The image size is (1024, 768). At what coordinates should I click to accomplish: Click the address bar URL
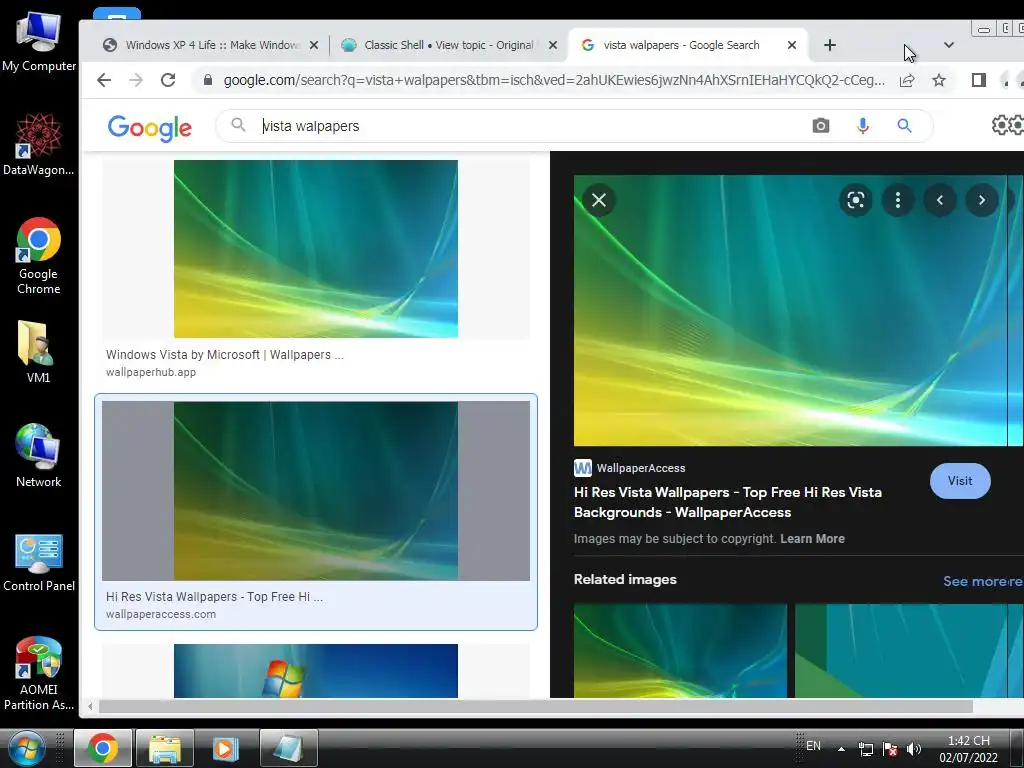click(x=554, y=80)
